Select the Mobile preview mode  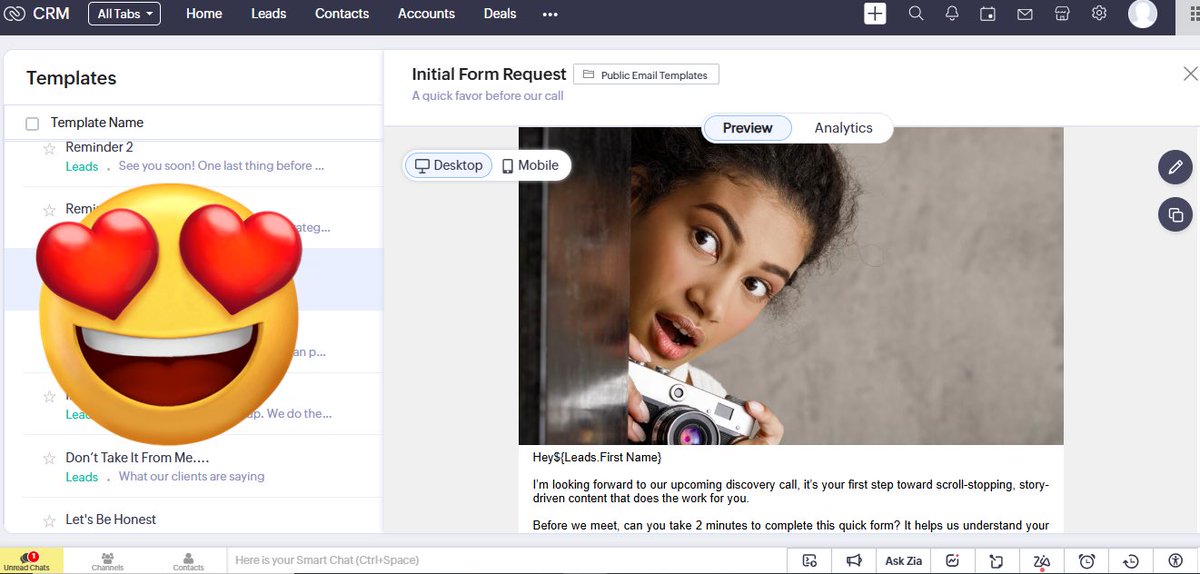point(530,165)
